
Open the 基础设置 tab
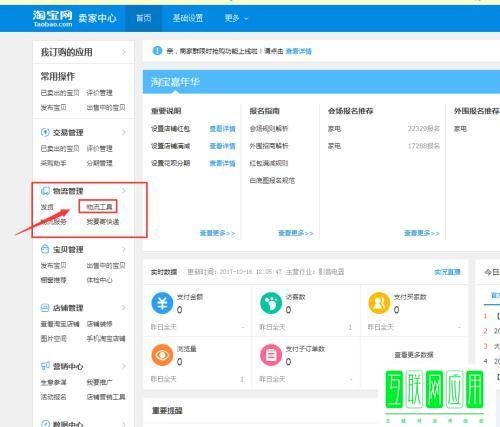tap(188, 18)
